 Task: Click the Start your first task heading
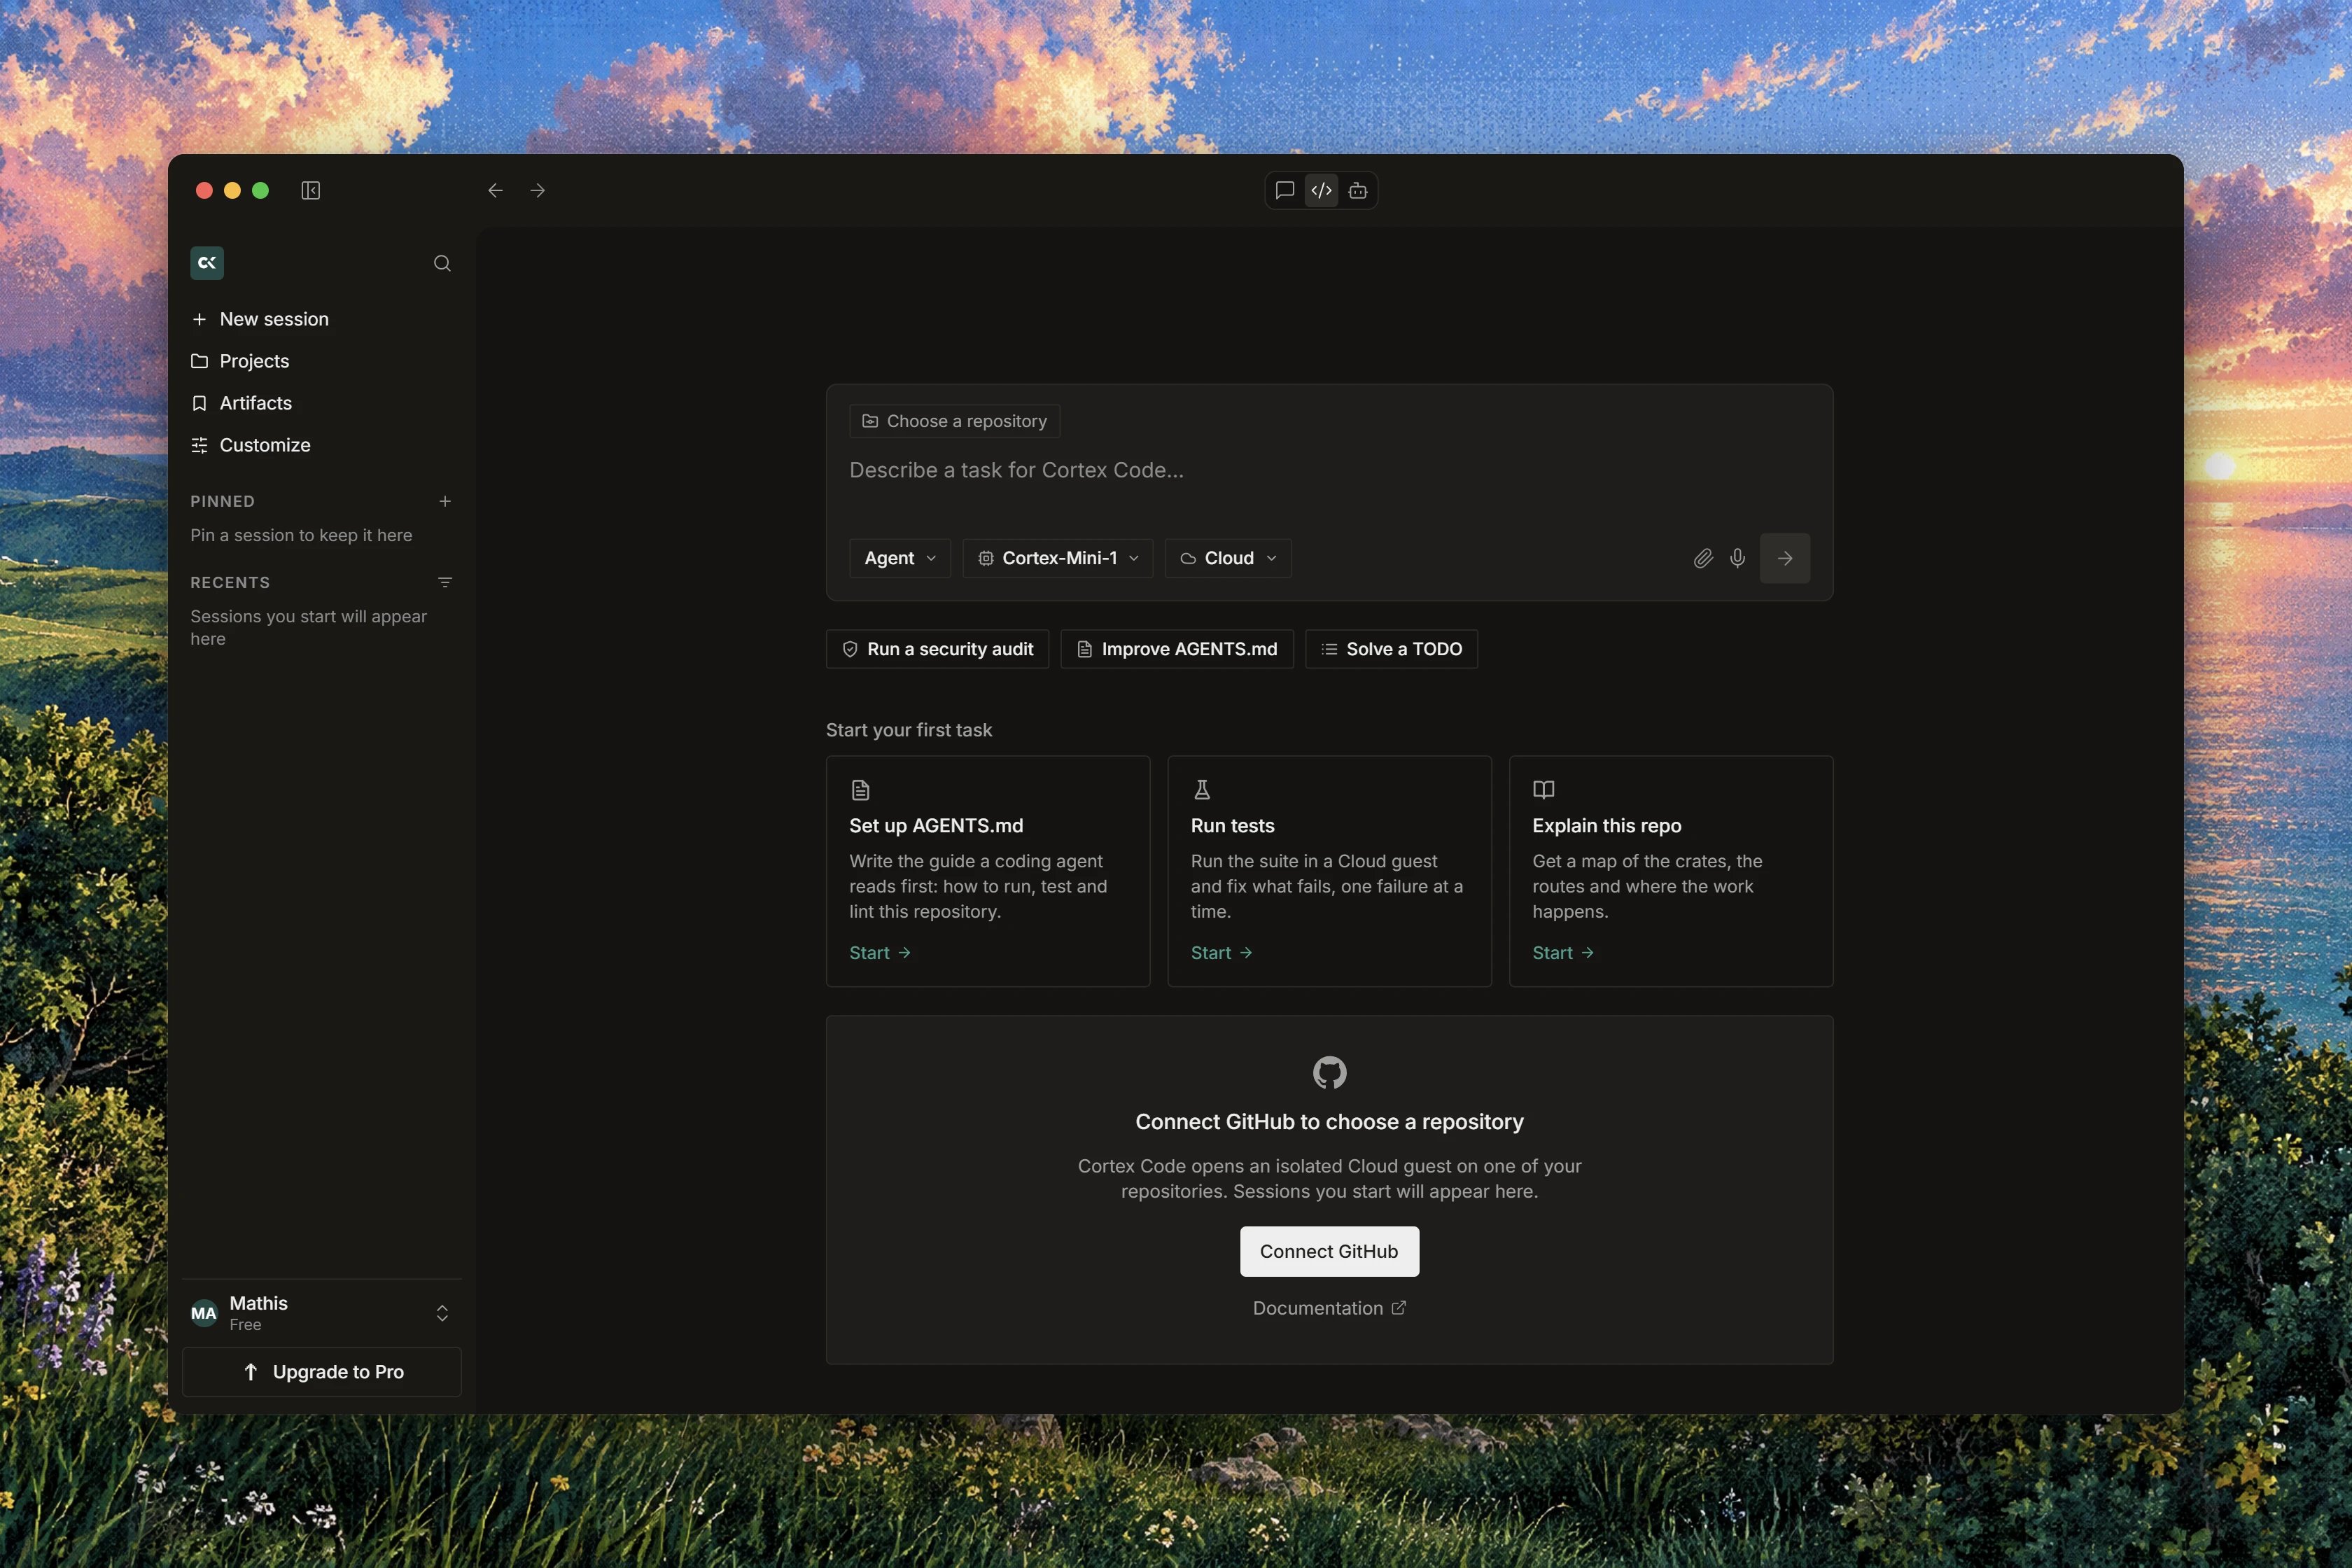point(908,730)
